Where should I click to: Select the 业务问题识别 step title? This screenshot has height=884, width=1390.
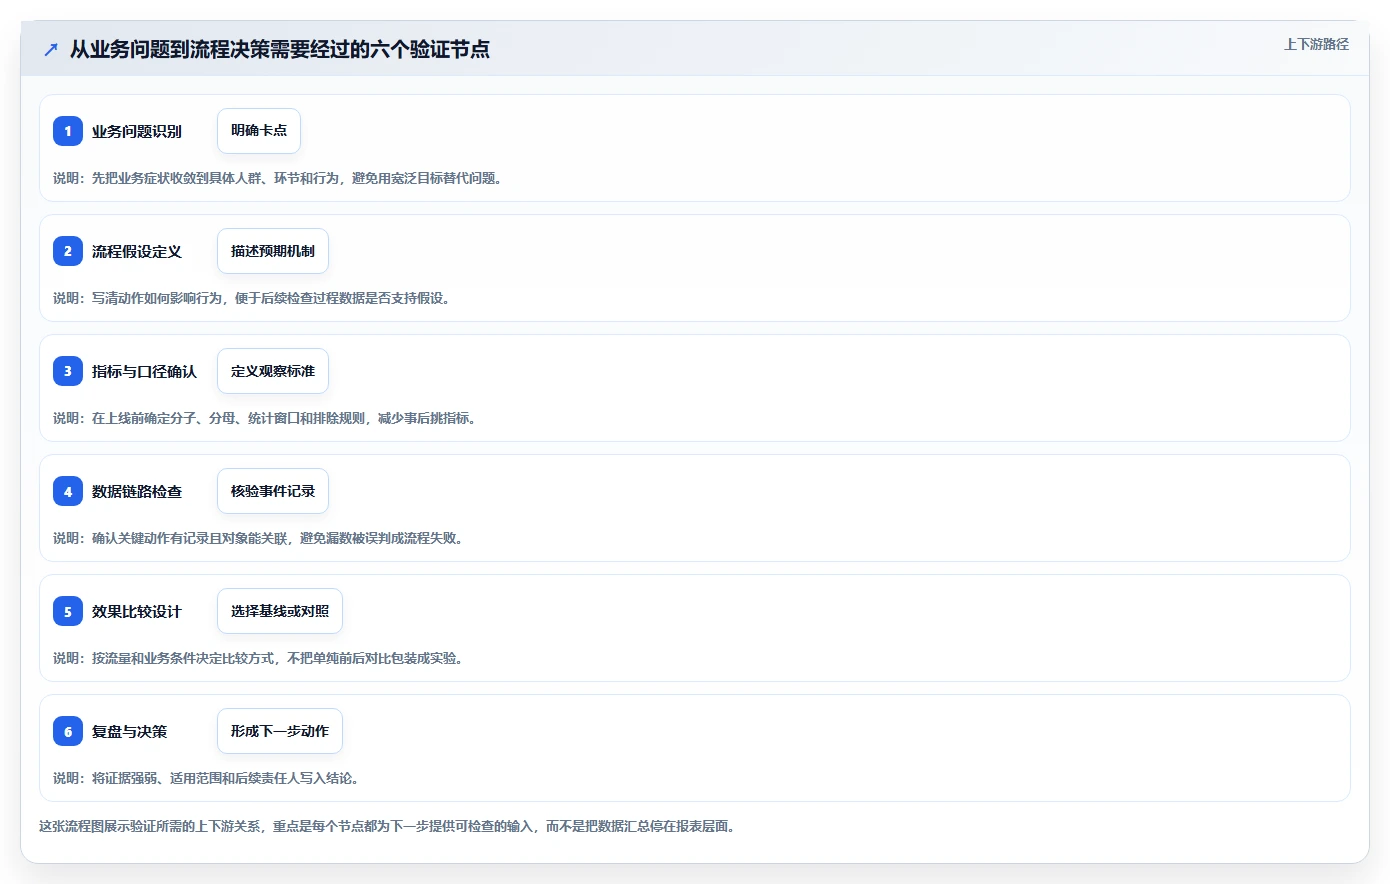(137, 131)
